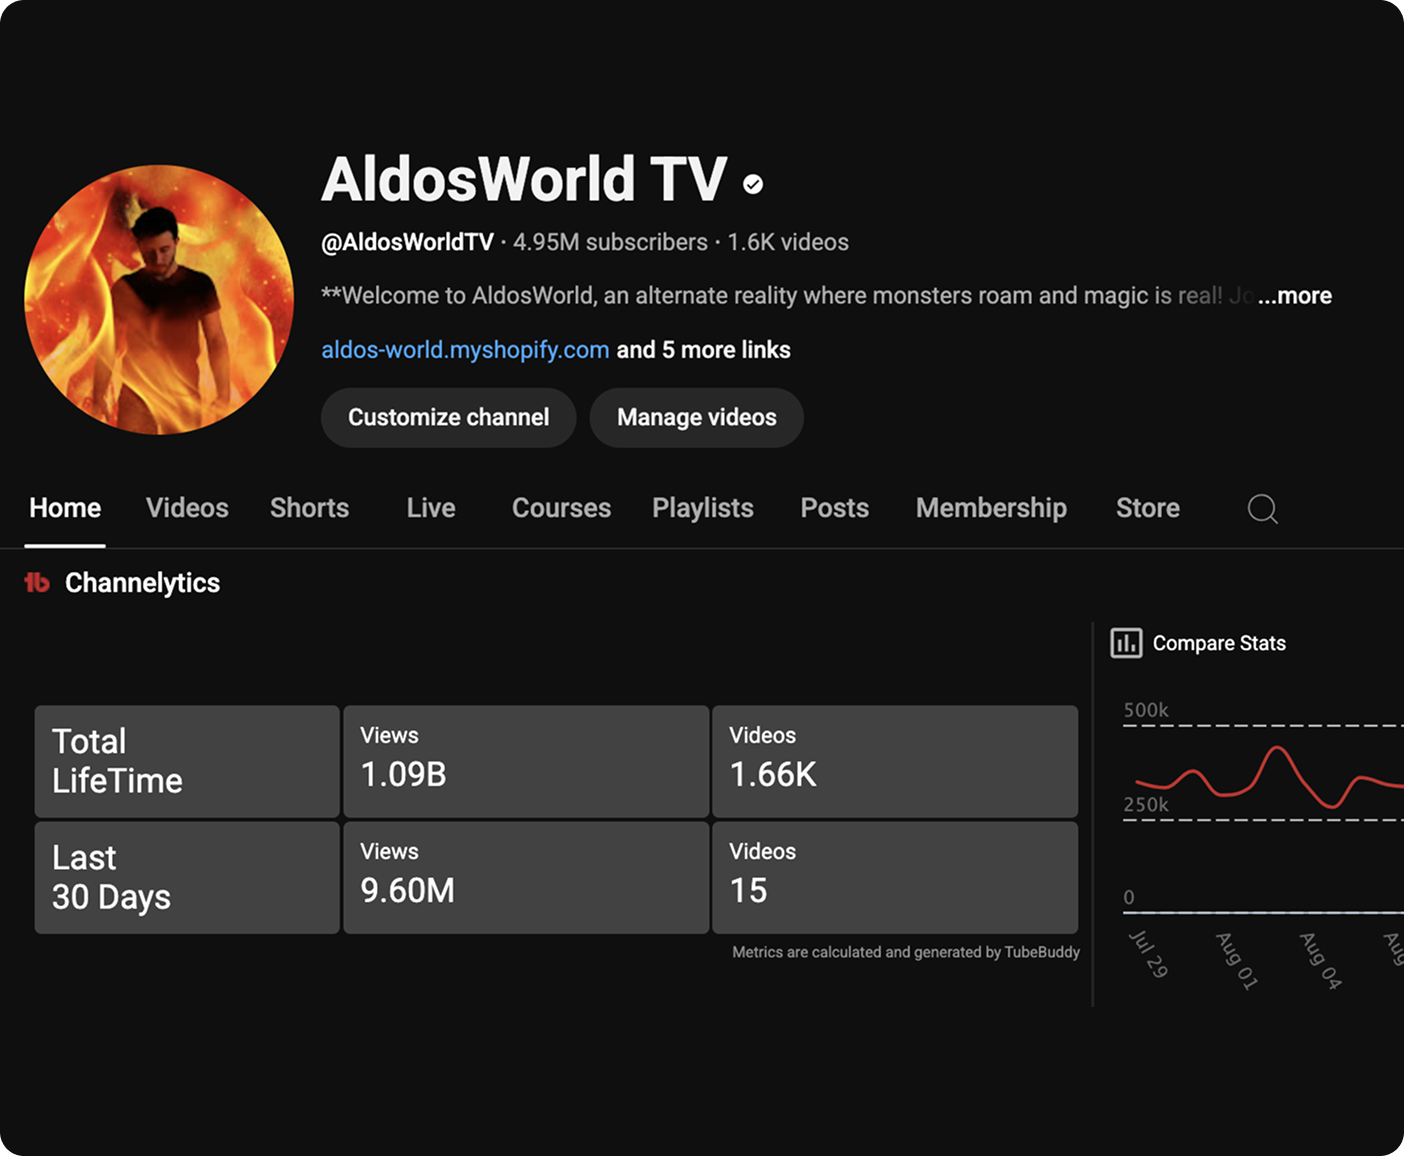The width and height of the screenshot is (1404, 1156).
Task: Click the channel search magnifier icon
Action: [1262, 509]
